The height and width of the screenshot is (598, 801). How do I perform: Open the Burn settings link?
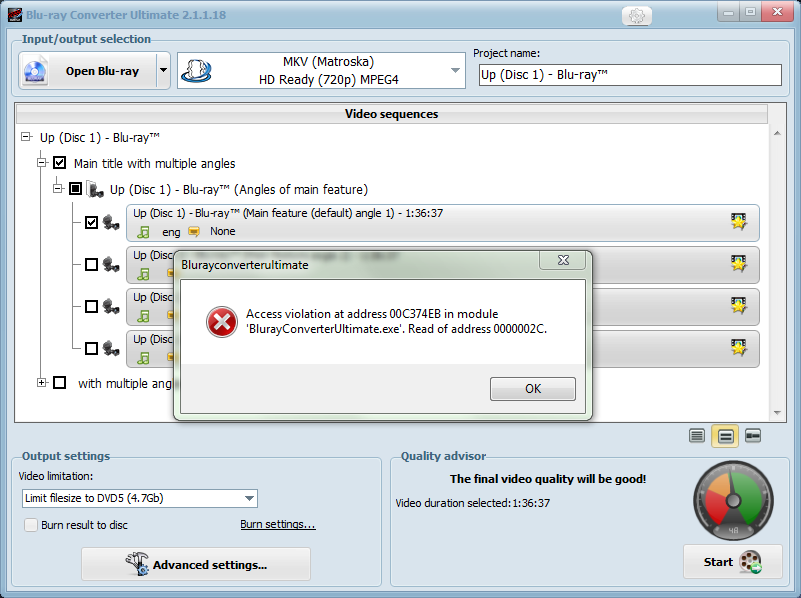pyautogui.click(x=278, y=524)
